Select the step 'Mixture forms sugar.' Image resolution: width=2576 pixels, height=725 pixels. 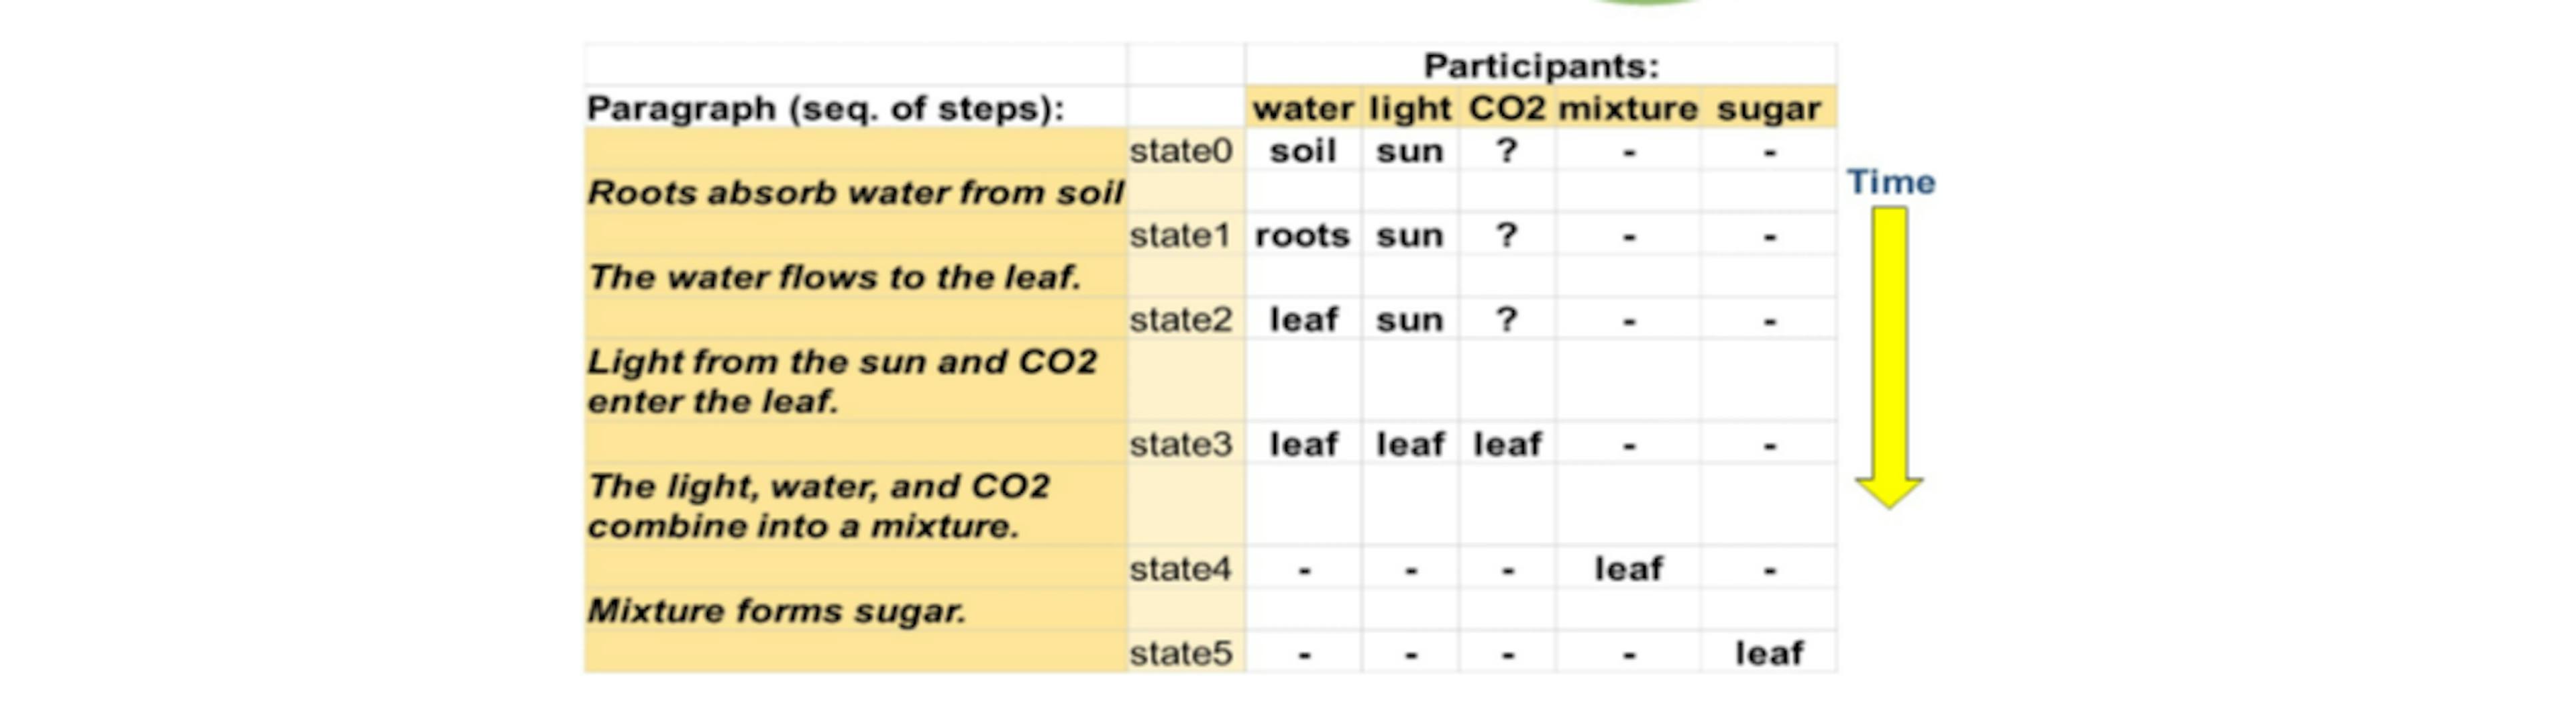(777, 611)
